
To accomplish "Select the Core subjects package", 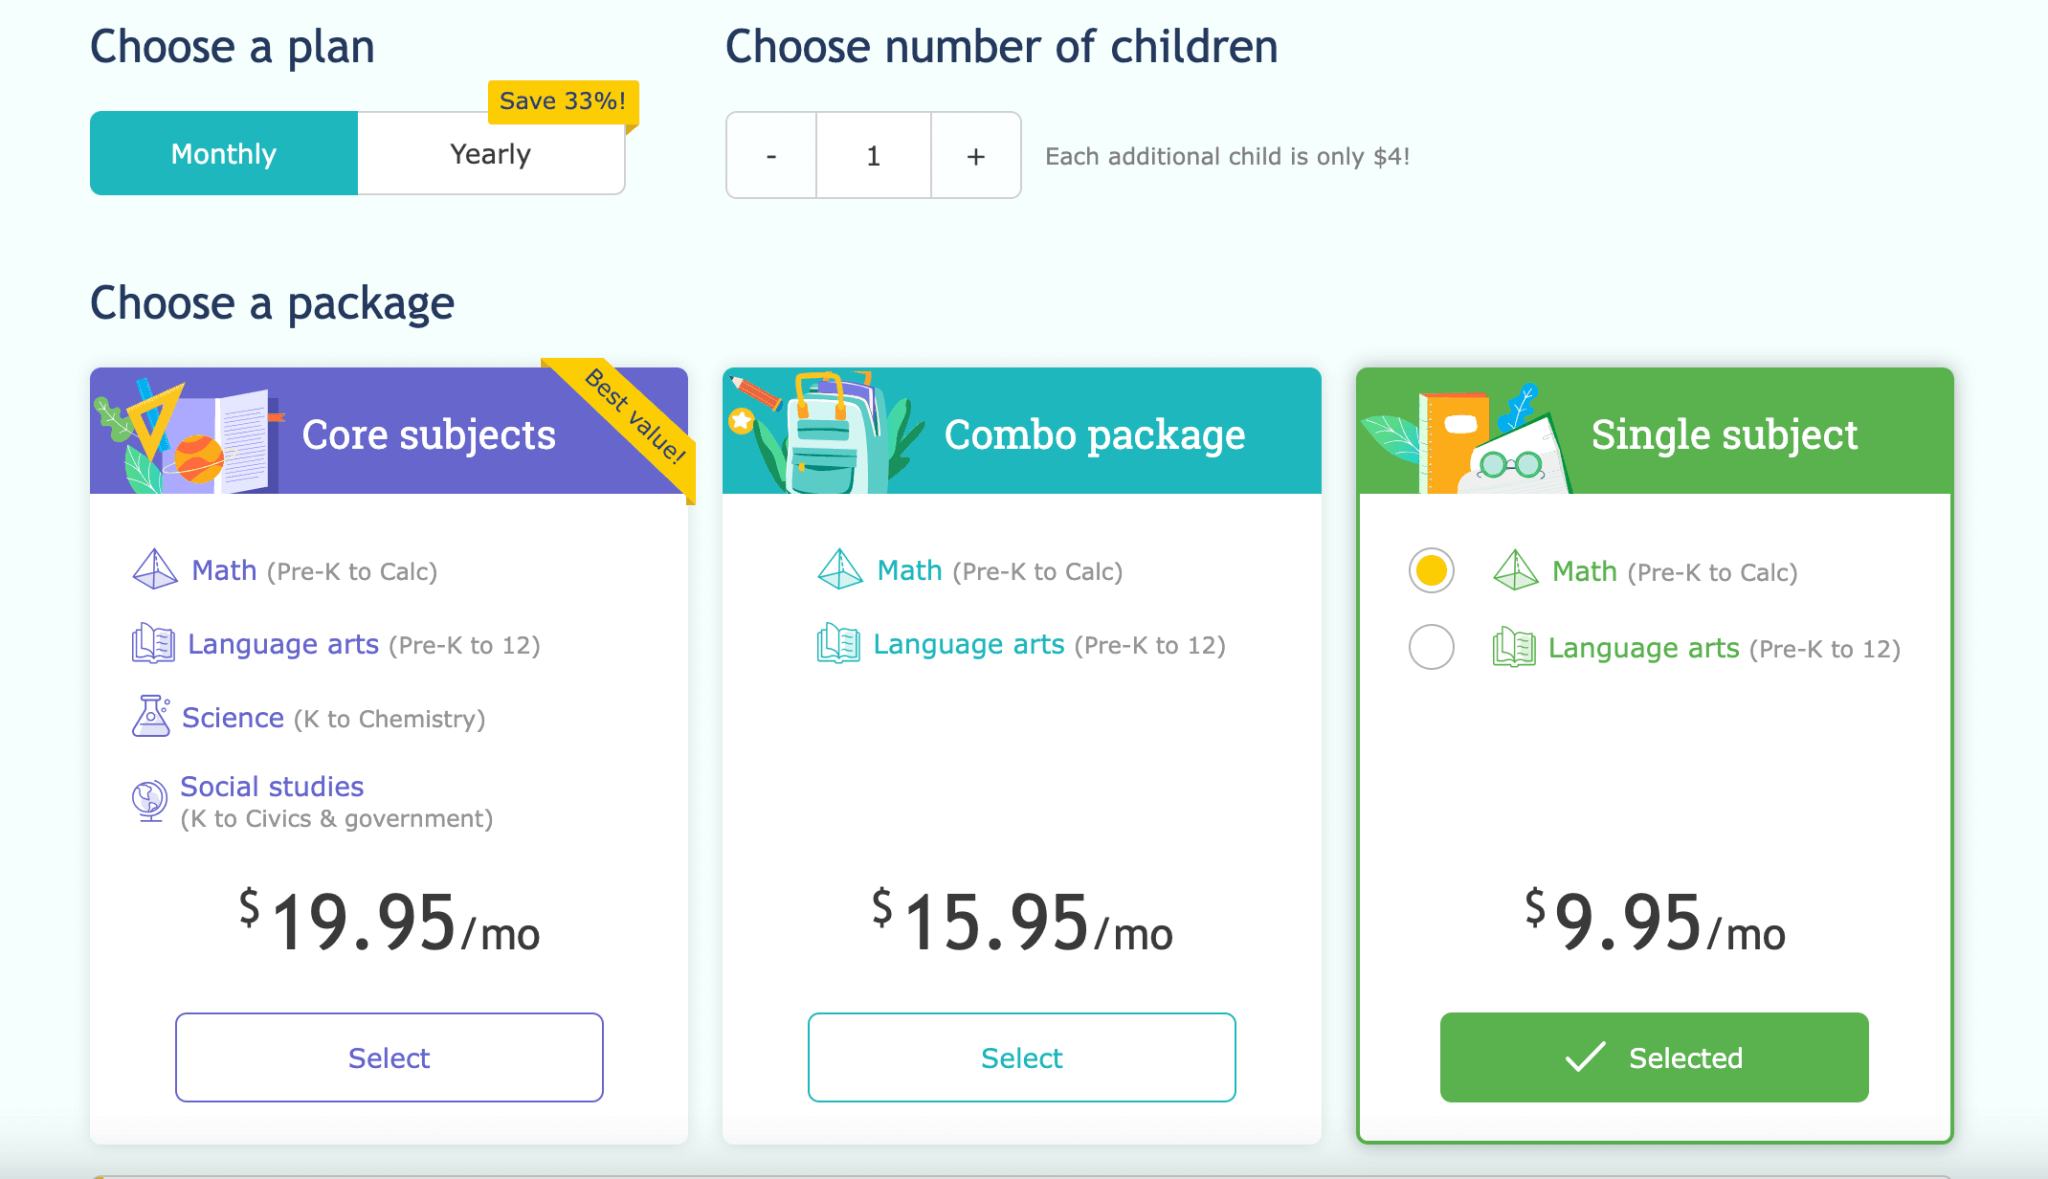I will (x=389, y=1057).
